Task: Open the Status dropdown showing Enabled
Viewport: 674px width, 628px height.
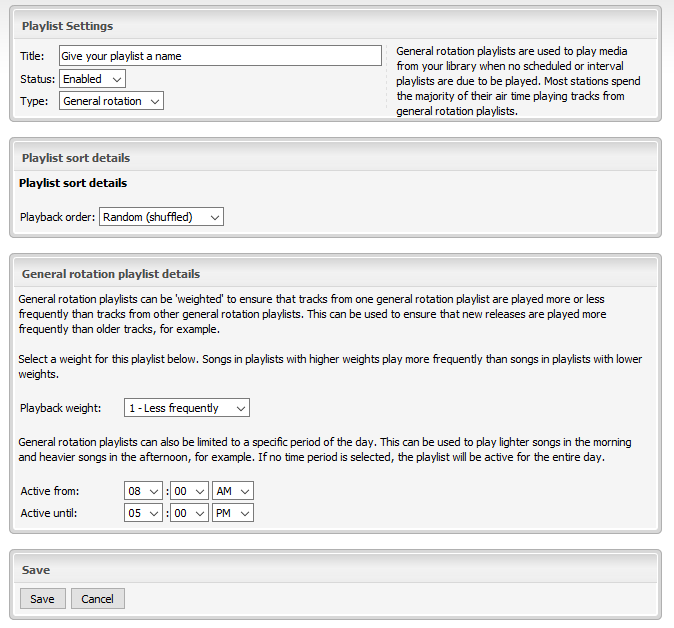Action: (92, 79)
